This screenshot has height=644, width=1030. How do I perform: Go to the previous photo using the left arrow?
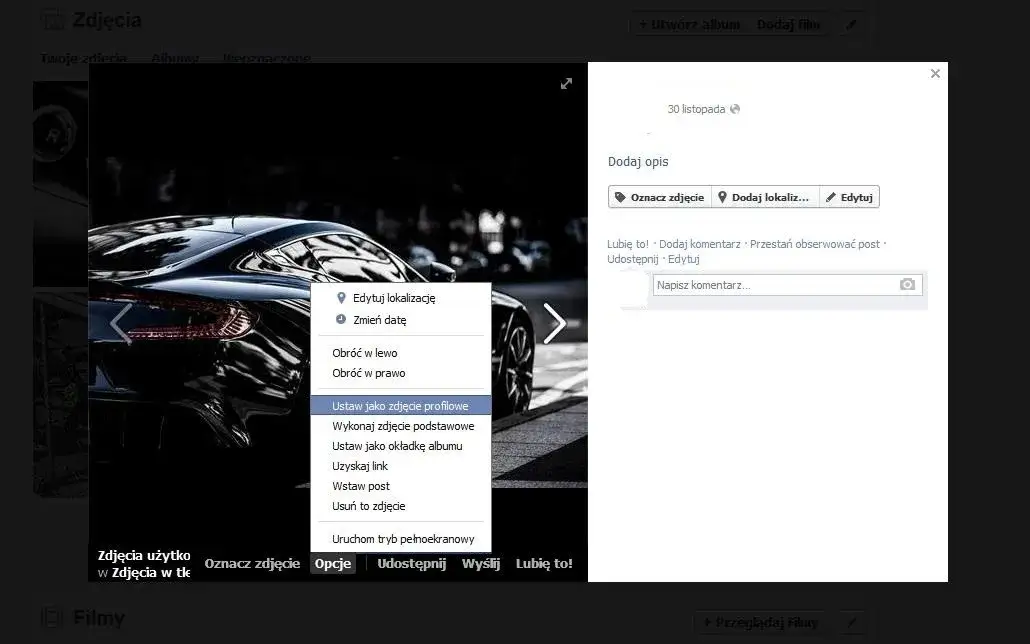point(120,323)
